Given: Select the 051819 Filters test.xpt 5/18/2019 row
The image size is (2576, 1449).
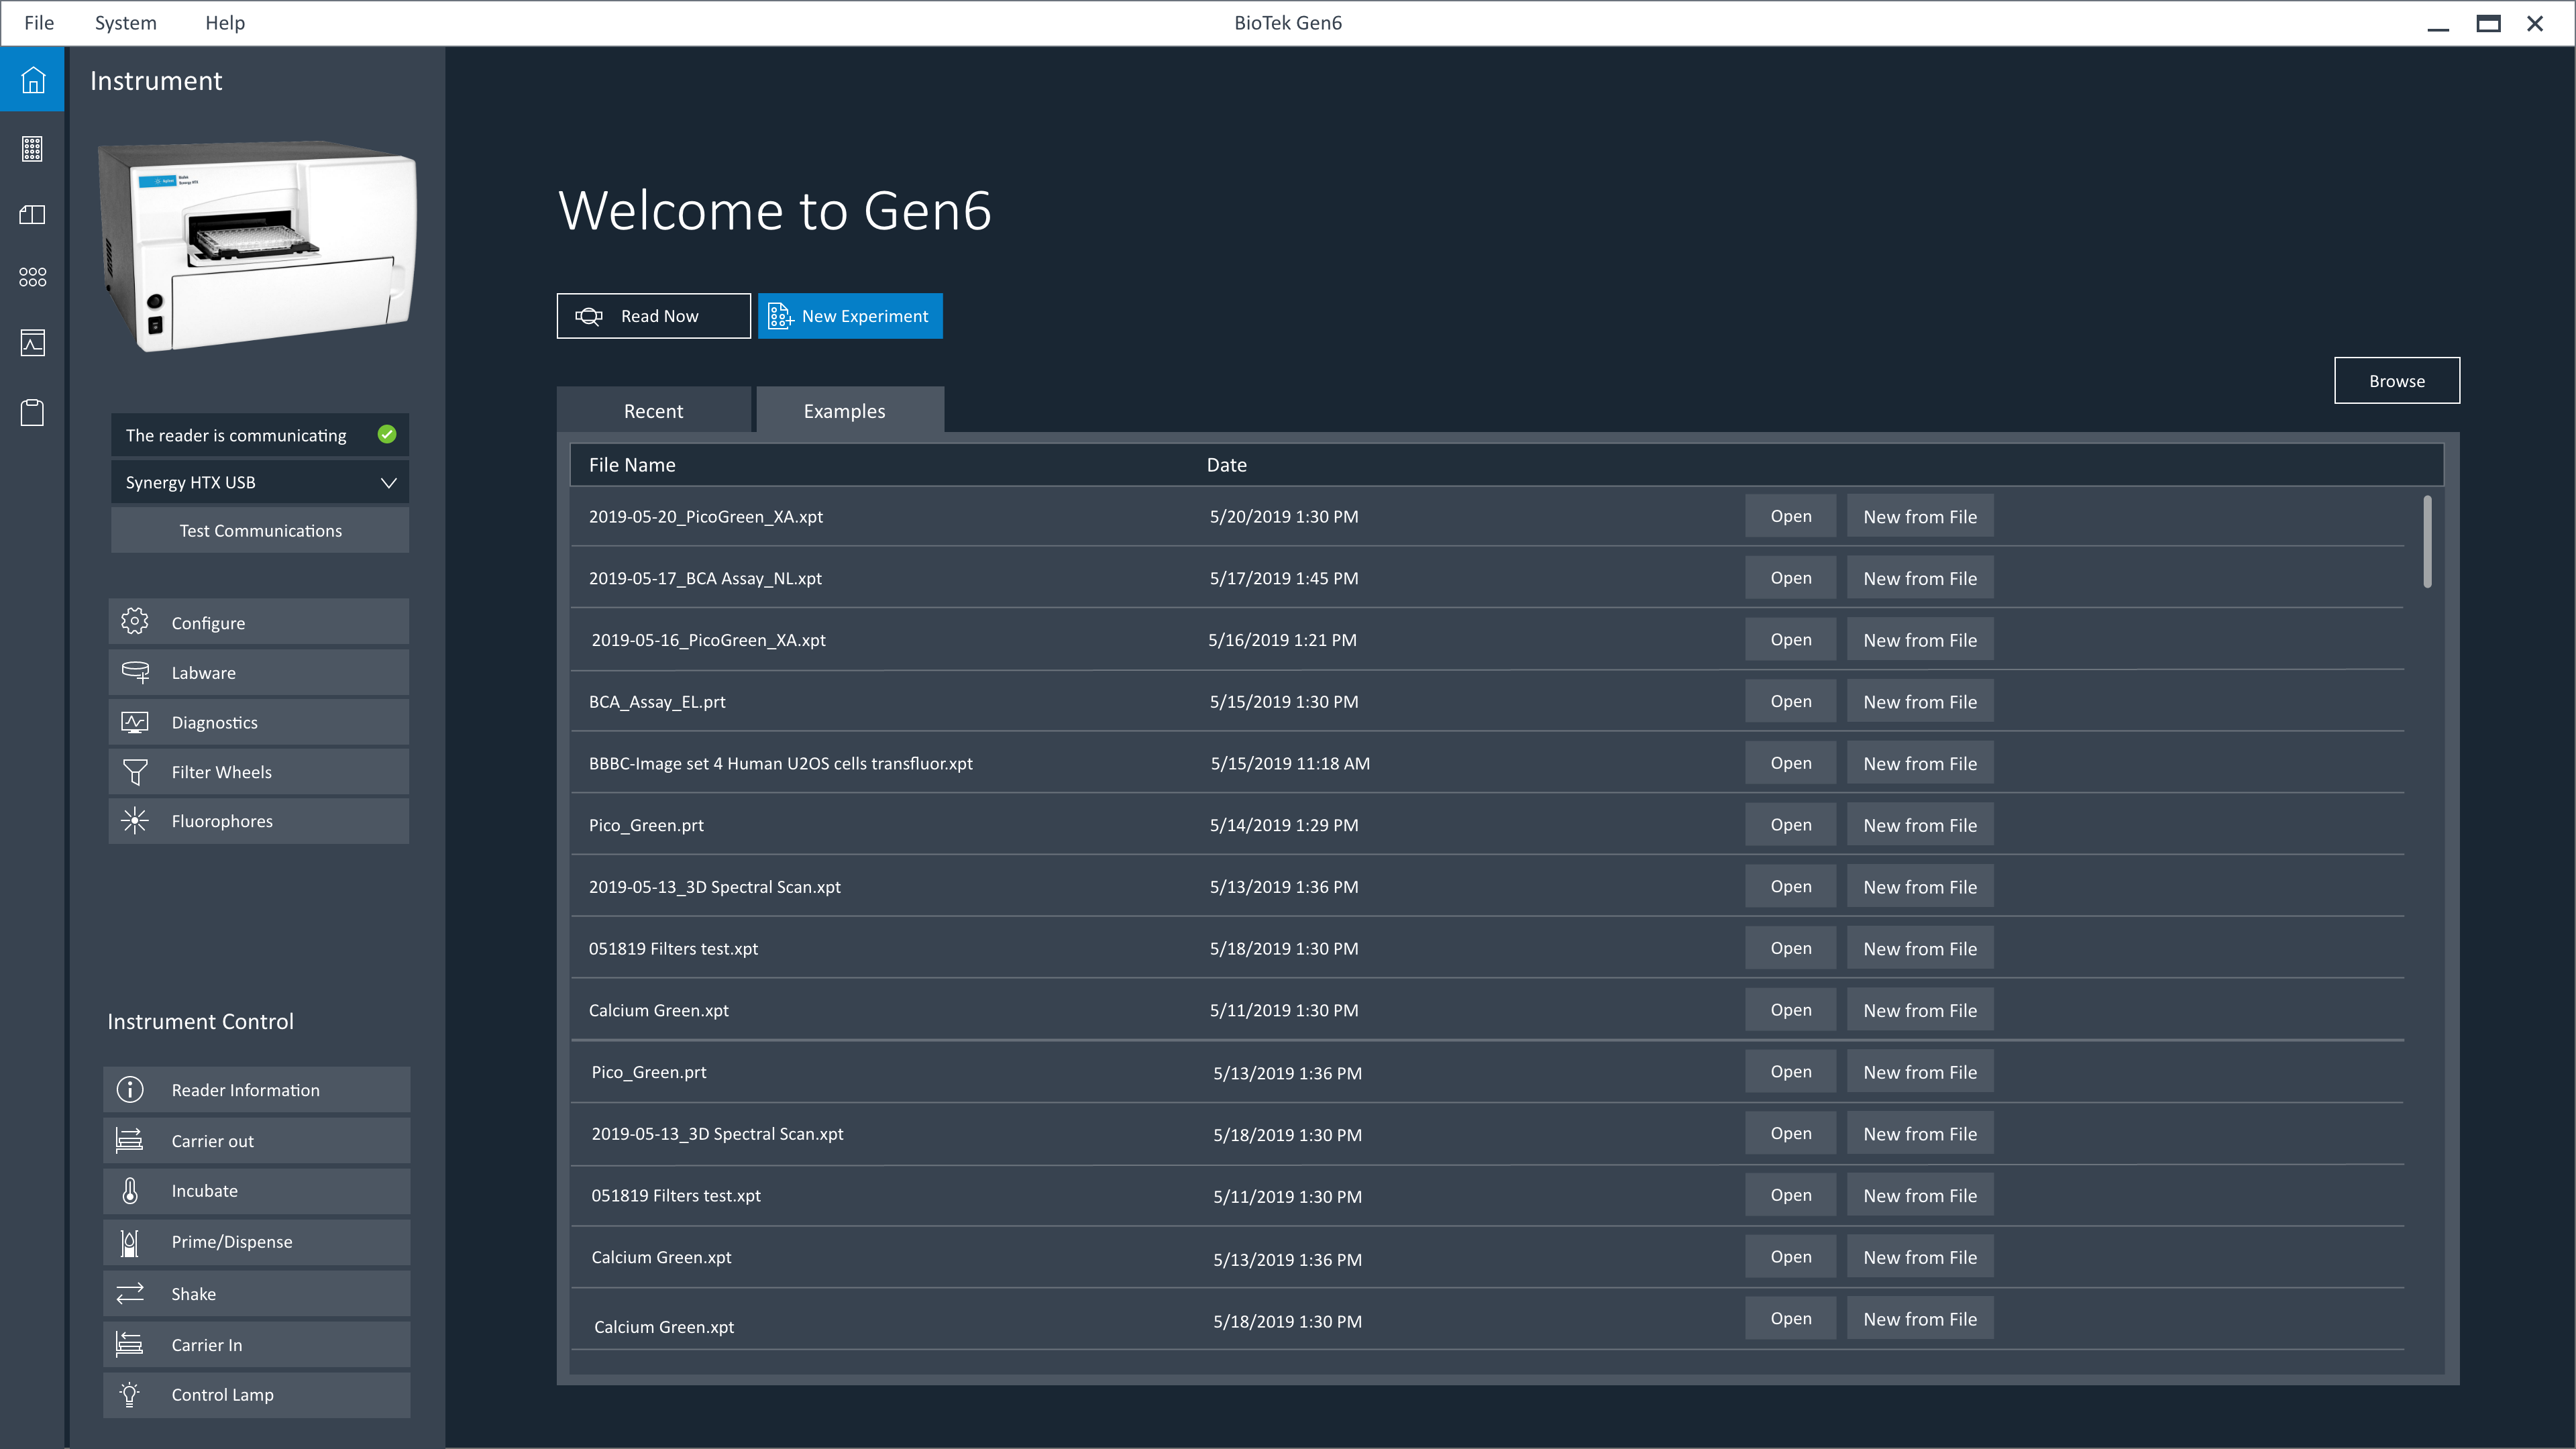Looking at the screenshot, I should (1487, 948).
